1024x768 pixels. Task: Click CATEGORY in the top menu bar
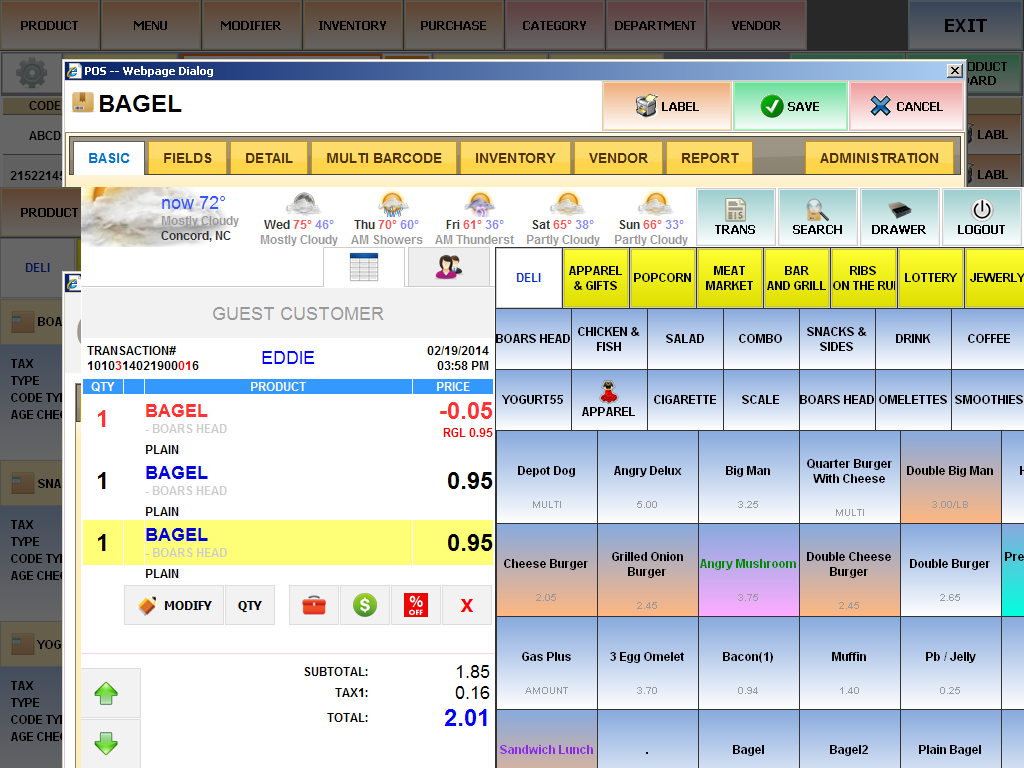pos(554,25)
